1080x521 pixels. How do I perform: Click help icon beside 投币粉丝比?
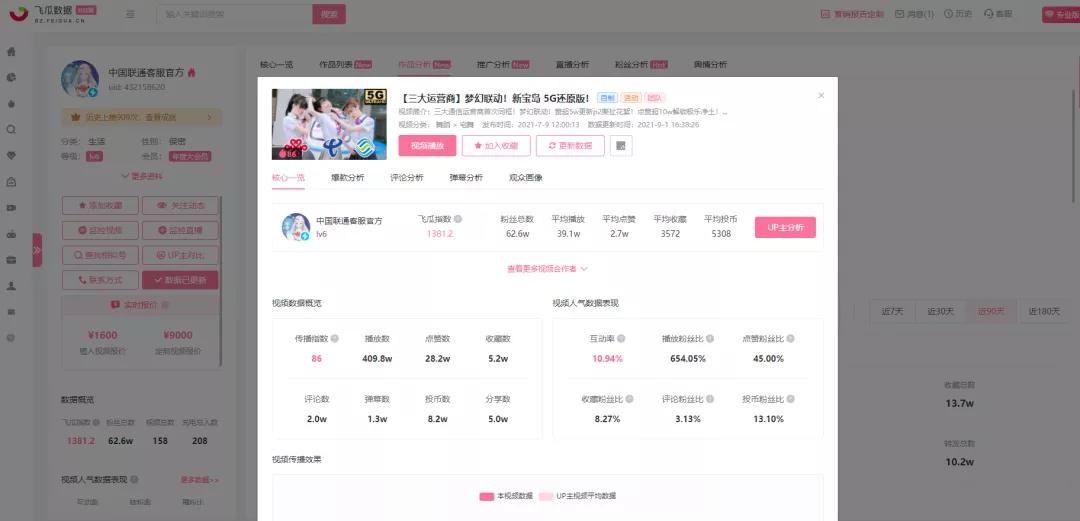(791, 399)
